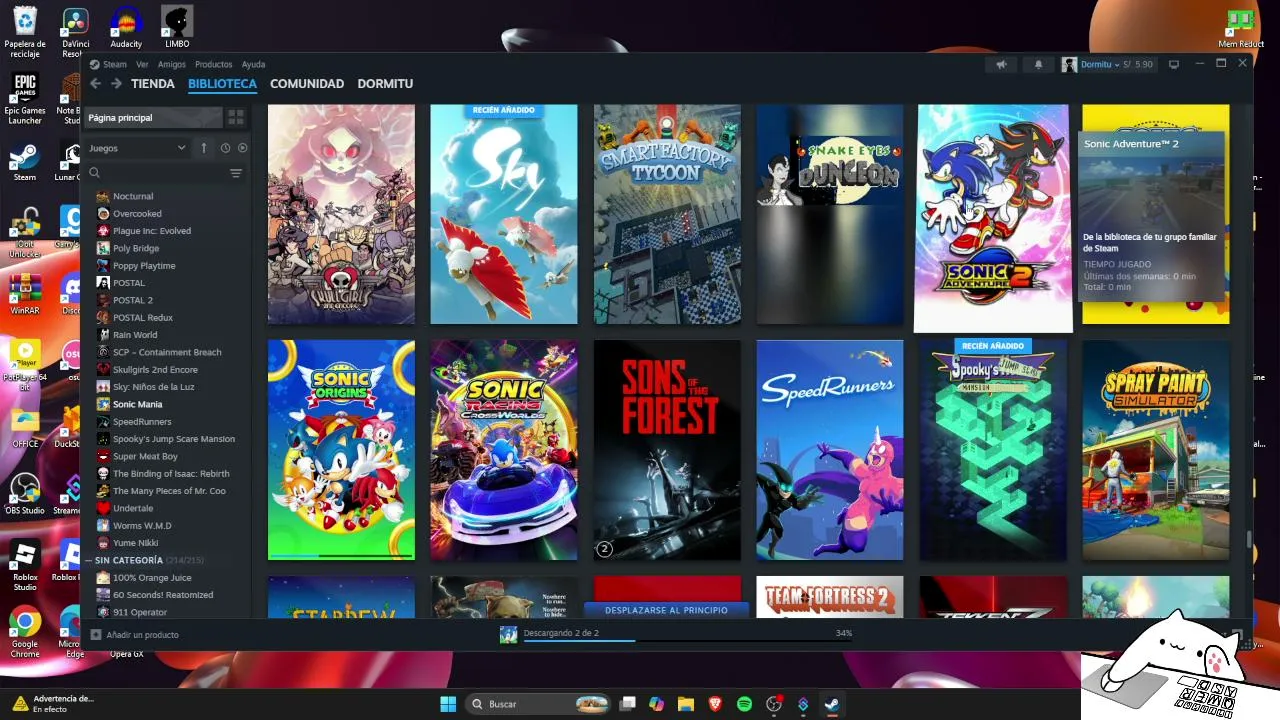The image size is (1280, 720).
Task: Open the Mem Reduct desktop icon
Action: click(x=1241, y=28)
